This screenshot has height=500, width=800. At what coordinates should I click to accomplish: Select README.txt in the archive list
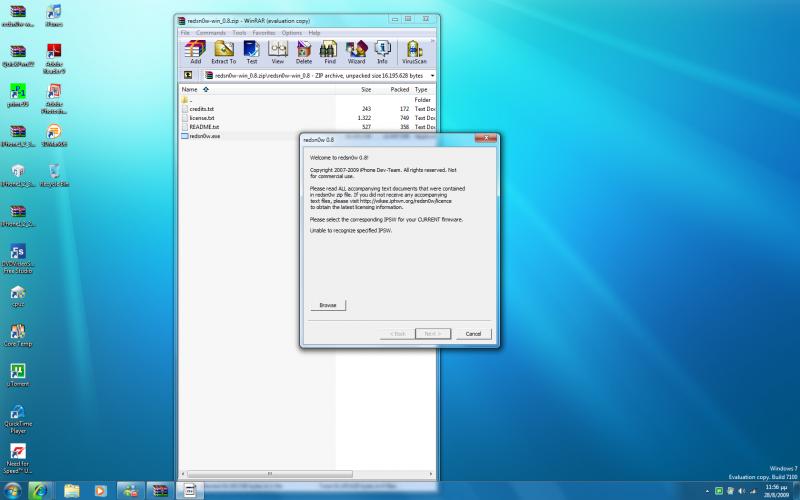click(308, 127)
